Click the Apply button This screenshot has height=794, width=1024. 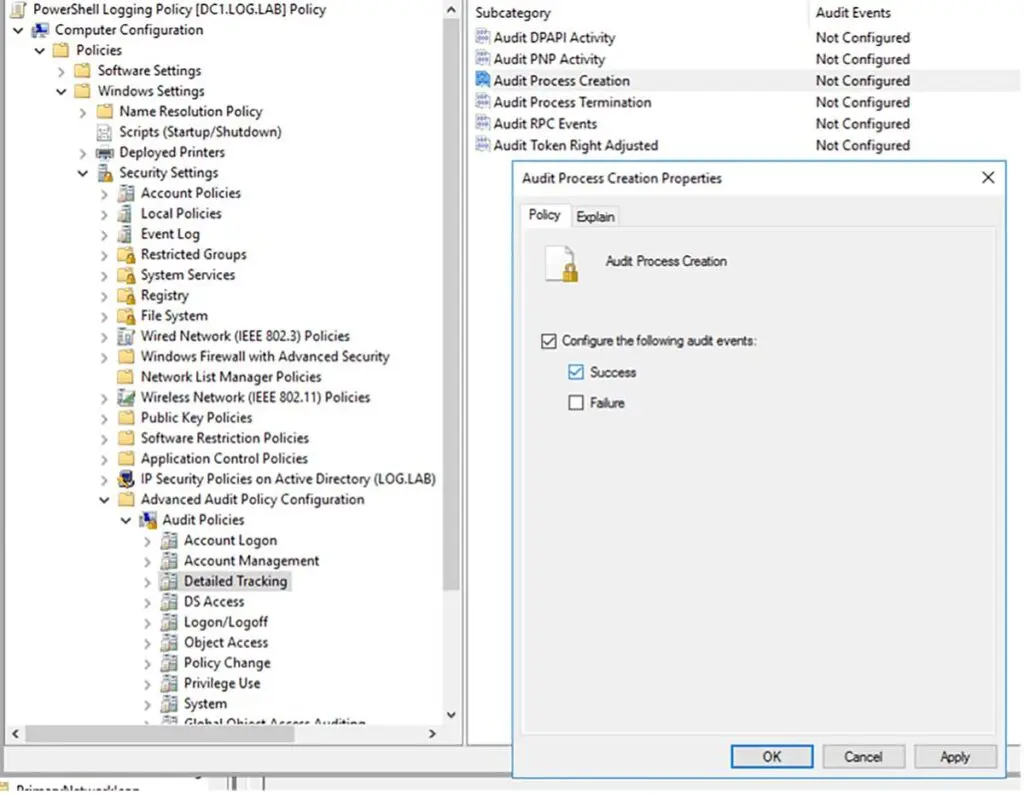pyautogui.click(x=954, y=756)
